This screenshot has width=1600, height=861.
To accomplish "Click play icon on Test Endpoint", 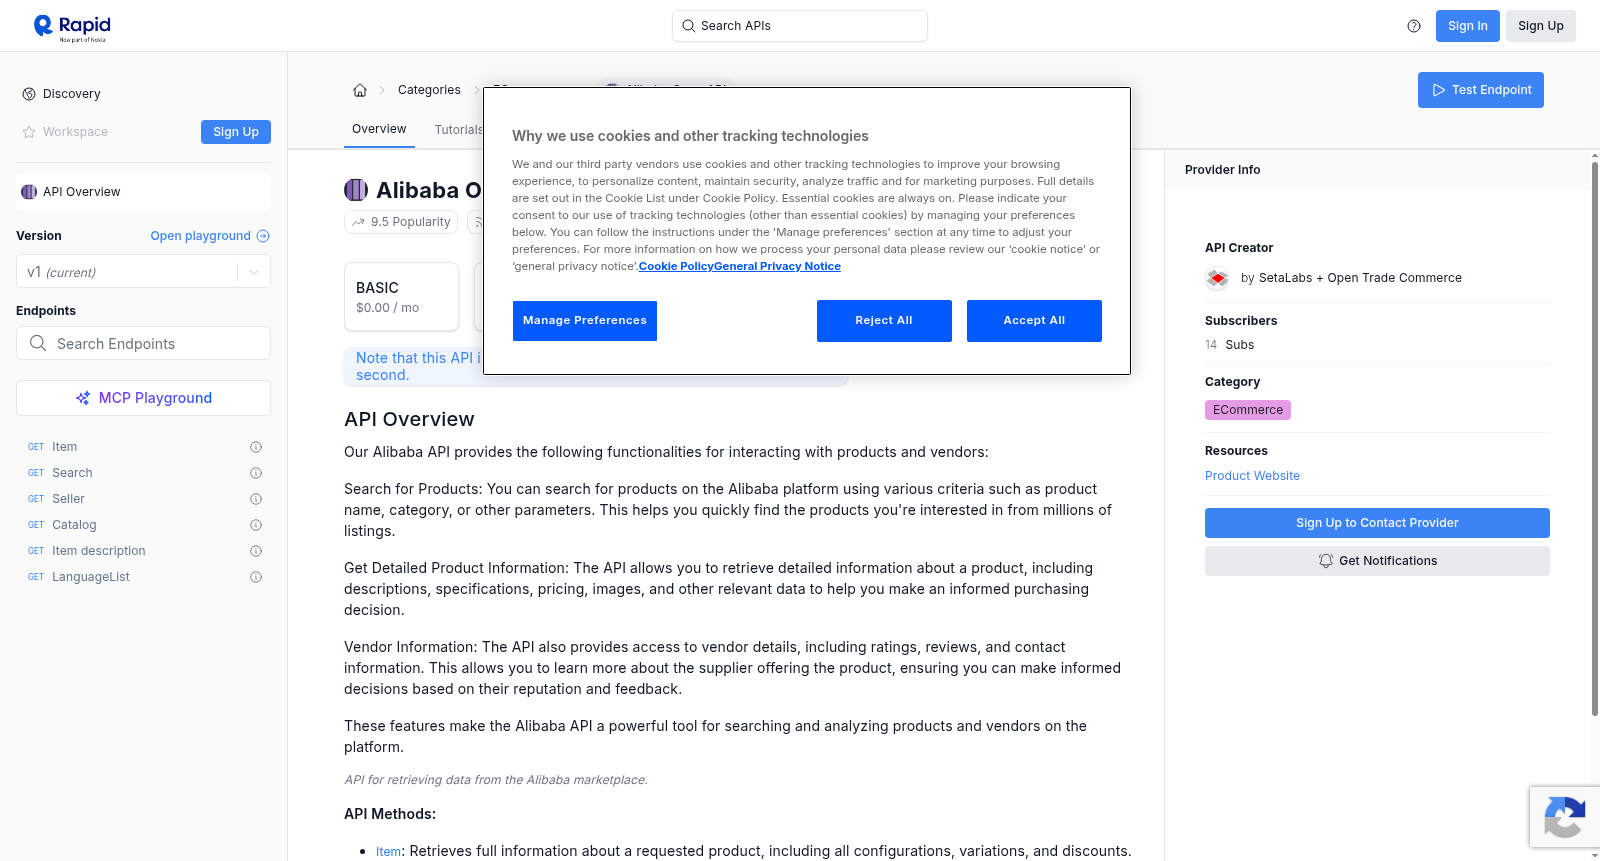I will tap(1439, 90).
